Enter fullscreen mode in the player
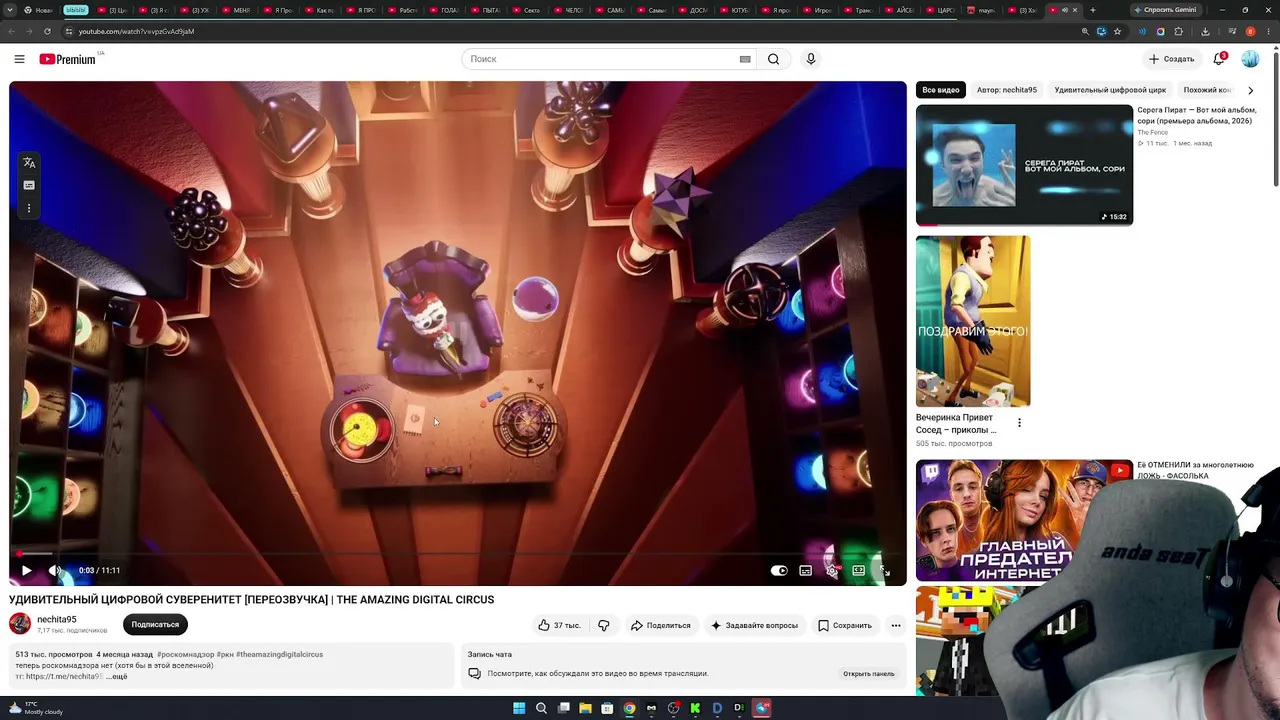This screenshot has width=1280, height=720. click(x=884, y=571)
